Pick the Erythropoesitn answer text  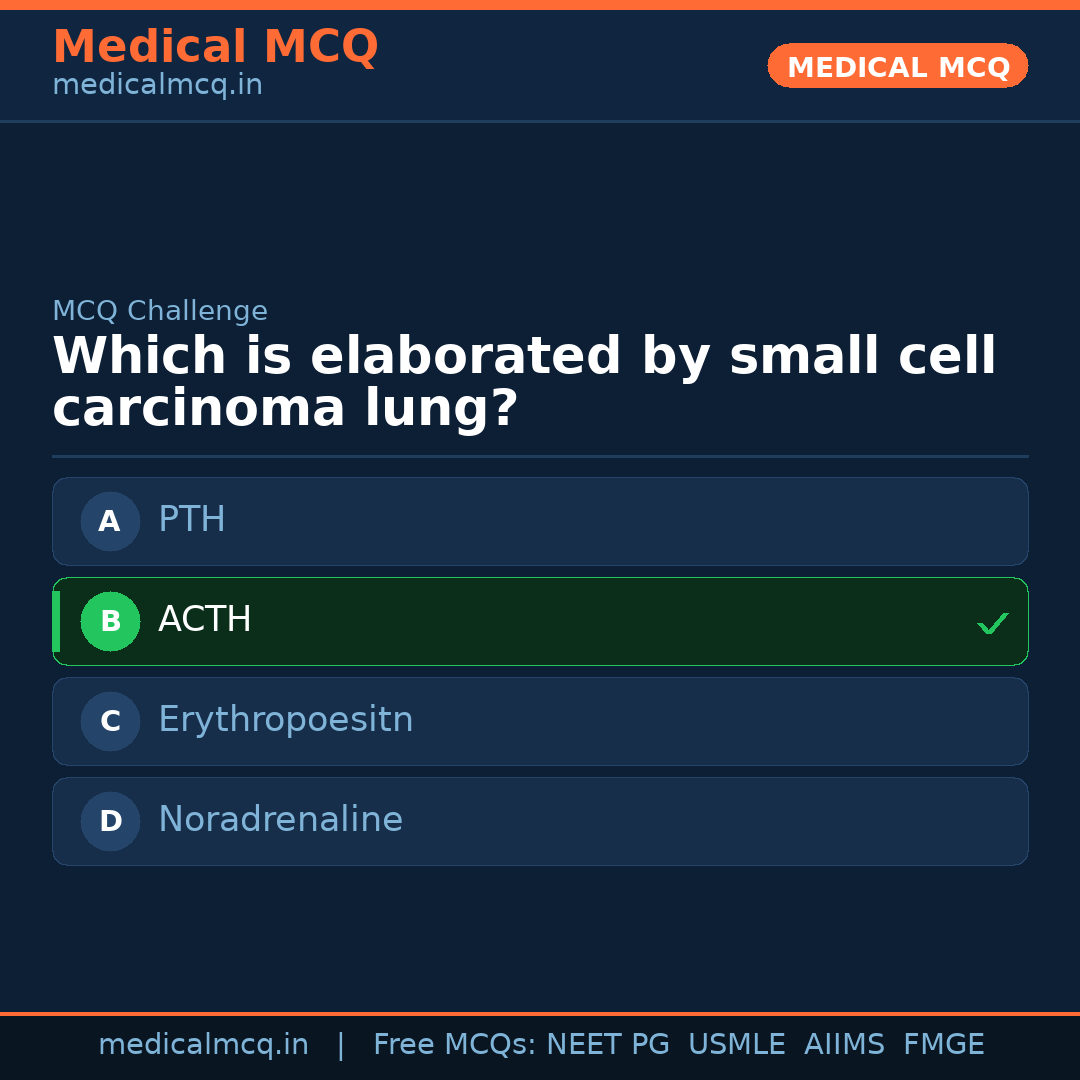285,720
